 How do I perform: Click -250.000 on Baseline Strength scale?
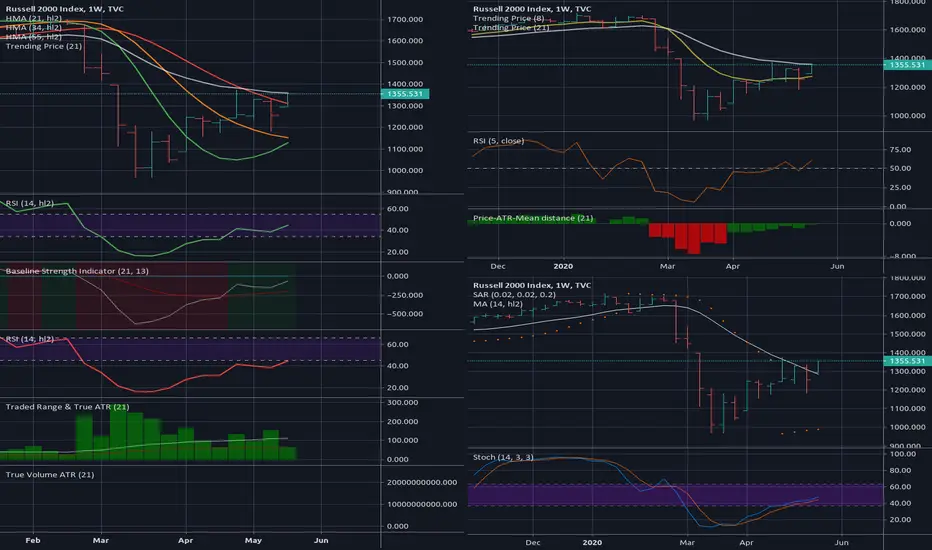pos(404,296)
